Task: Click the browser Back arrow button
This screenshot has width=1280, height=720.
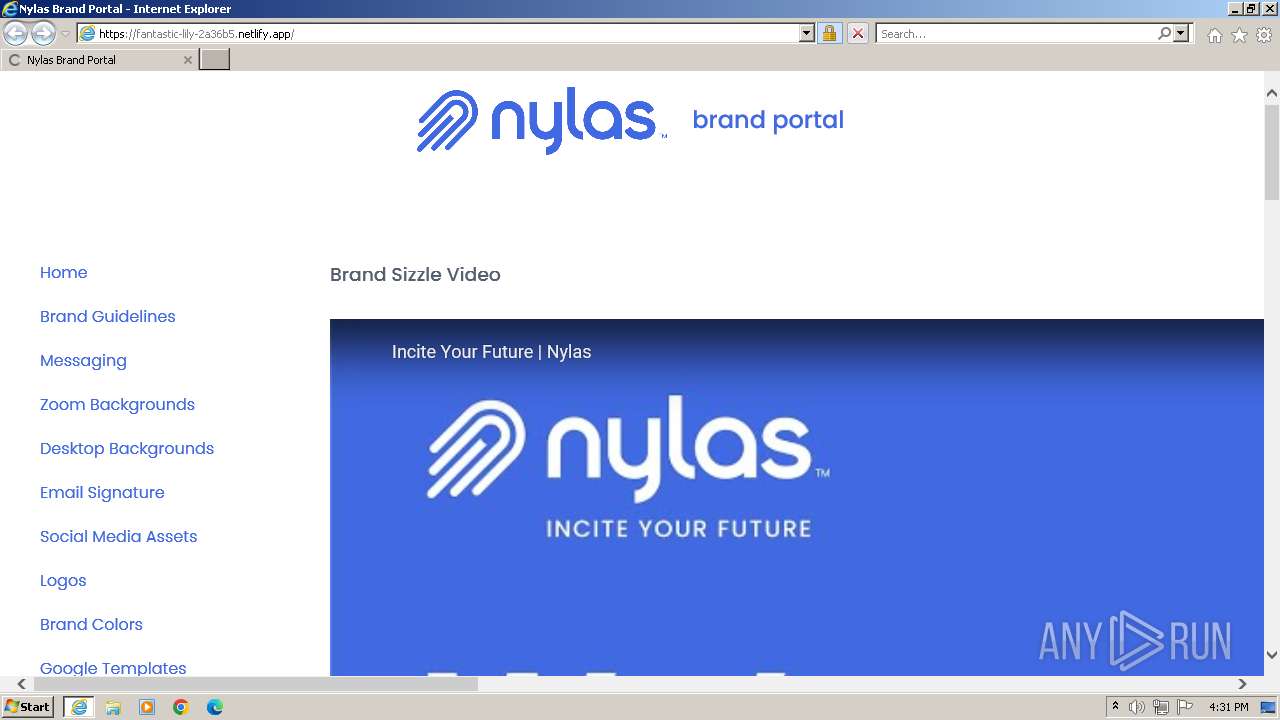Action: point(15,33)
